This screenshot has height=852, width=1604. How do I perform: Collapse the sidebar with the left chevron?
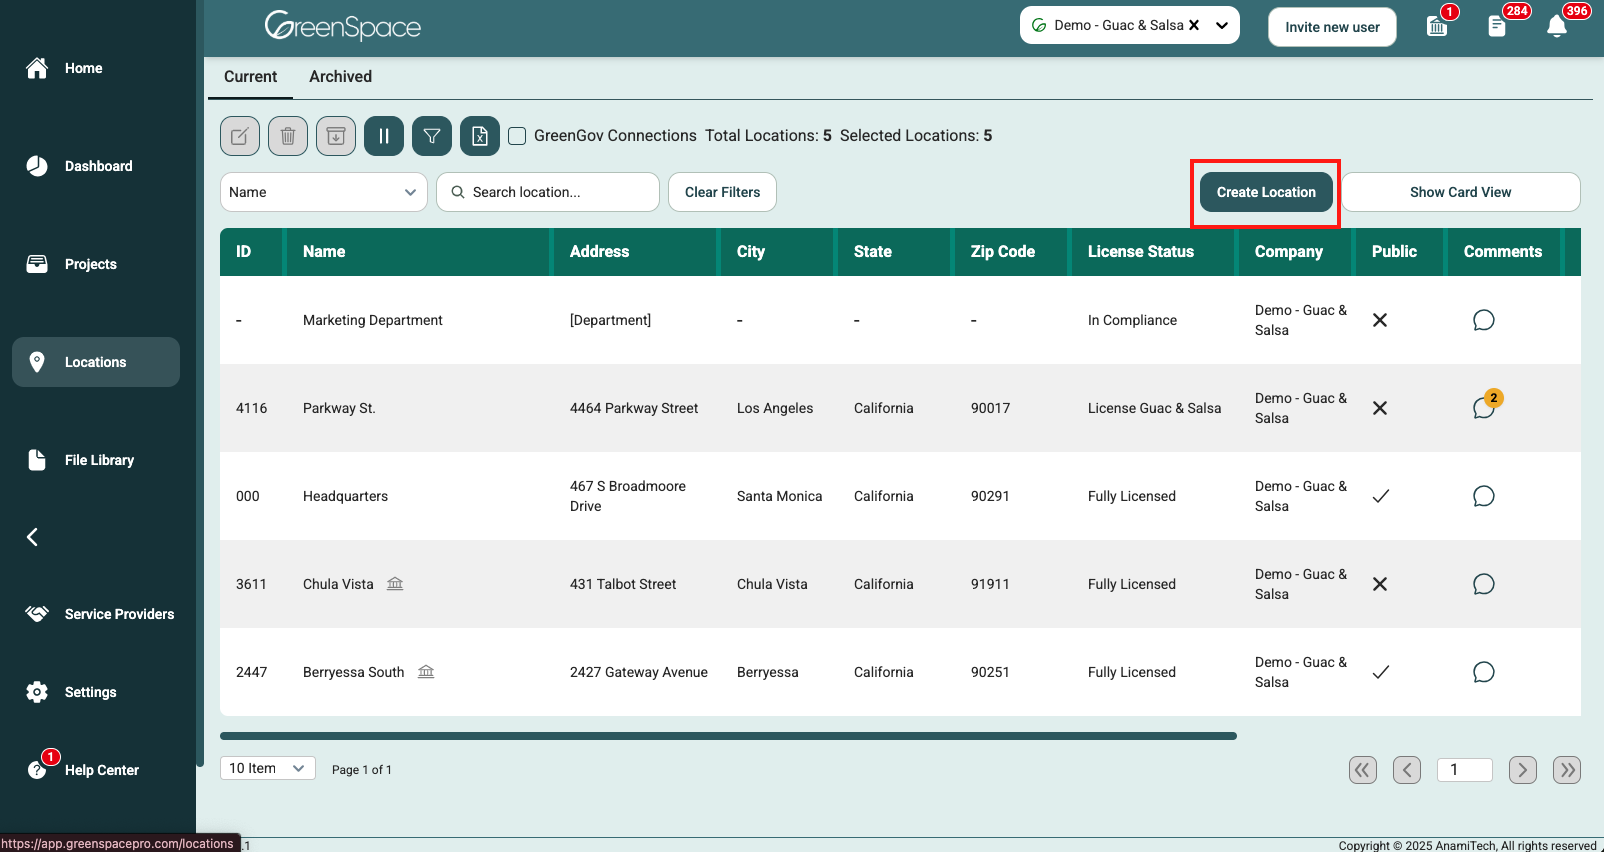[32, 537]
